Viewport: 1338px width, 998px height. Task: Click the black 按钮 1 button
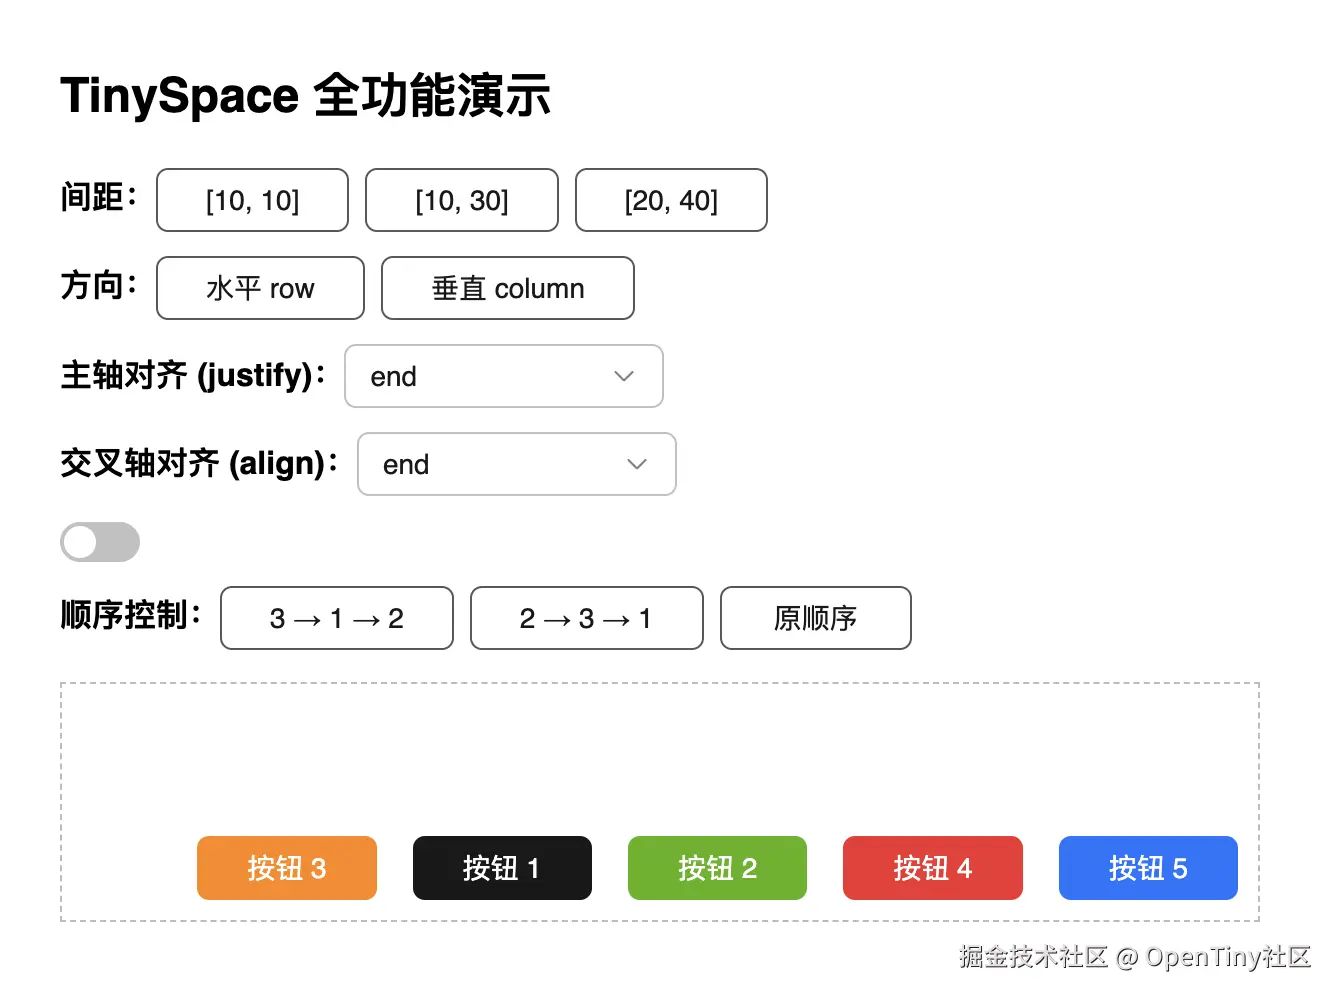coord(502,868)
